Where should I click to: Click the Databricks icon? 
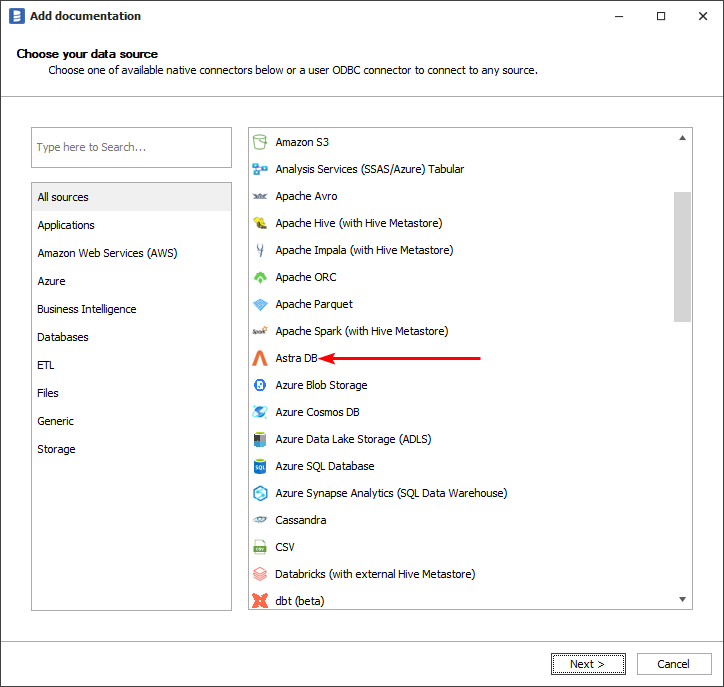tap(260, 574)
